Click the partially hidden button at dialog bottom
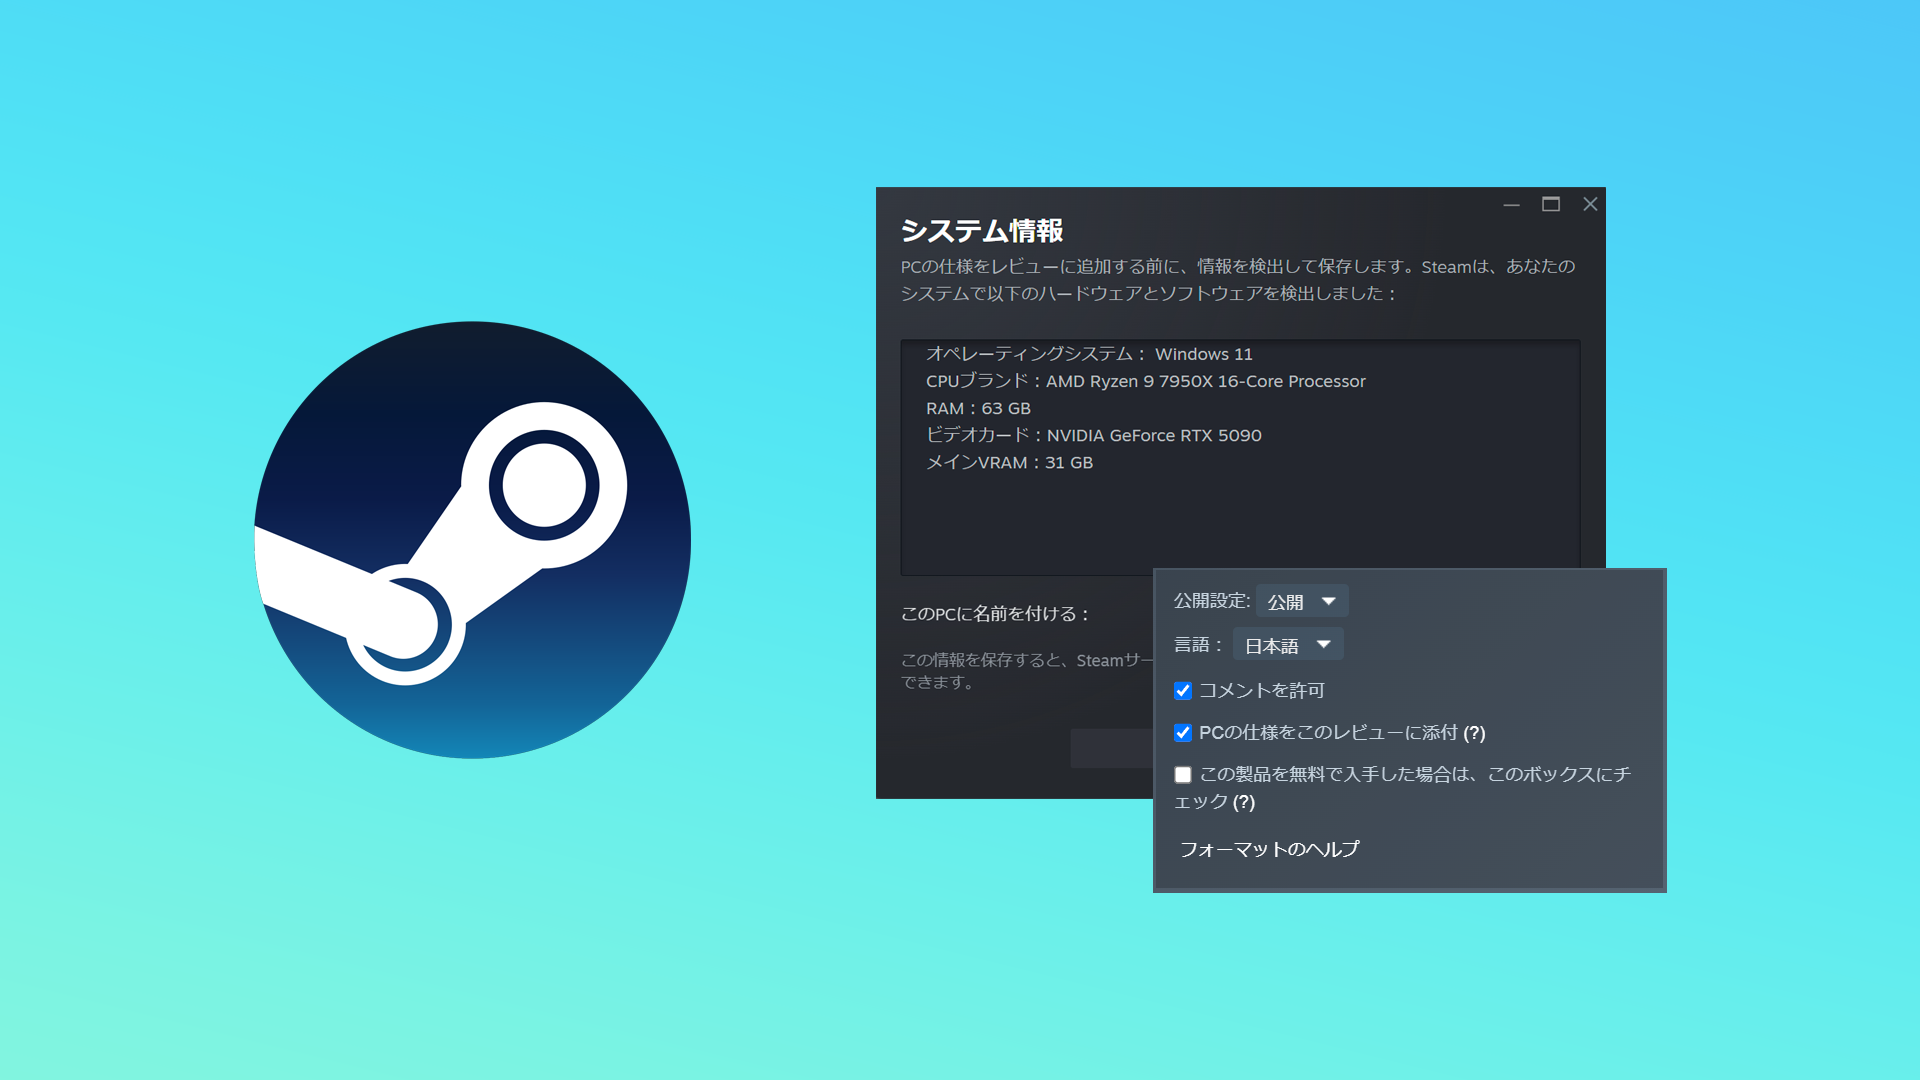 point(1111,748)
